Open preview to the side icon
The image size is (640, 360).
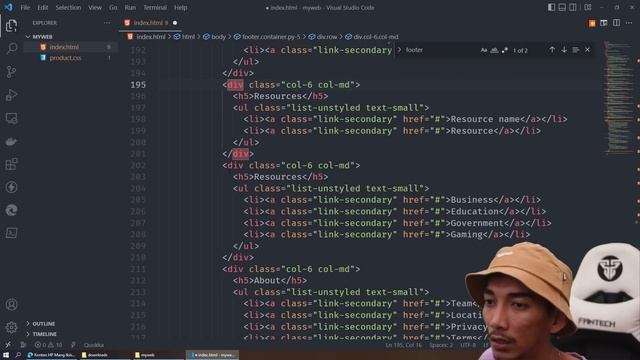(604, 23)
